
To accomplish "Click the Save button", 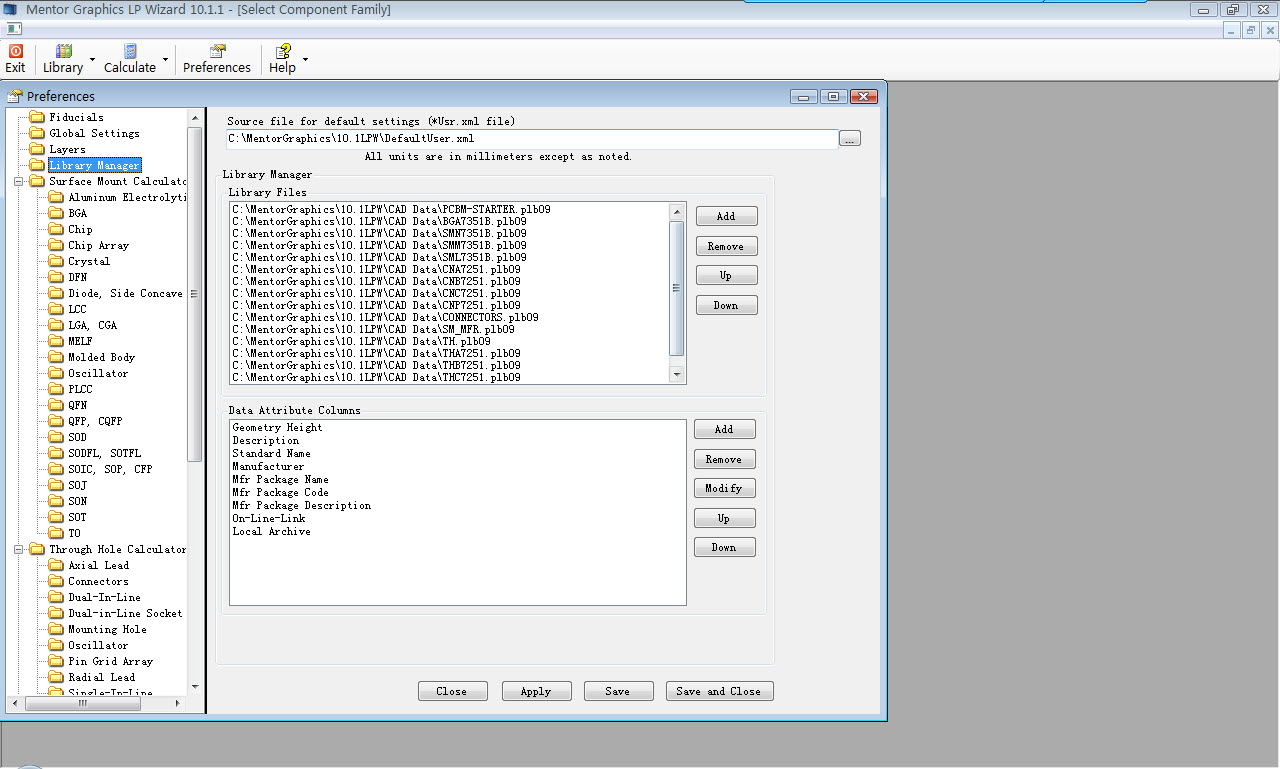I will (618, 691).
